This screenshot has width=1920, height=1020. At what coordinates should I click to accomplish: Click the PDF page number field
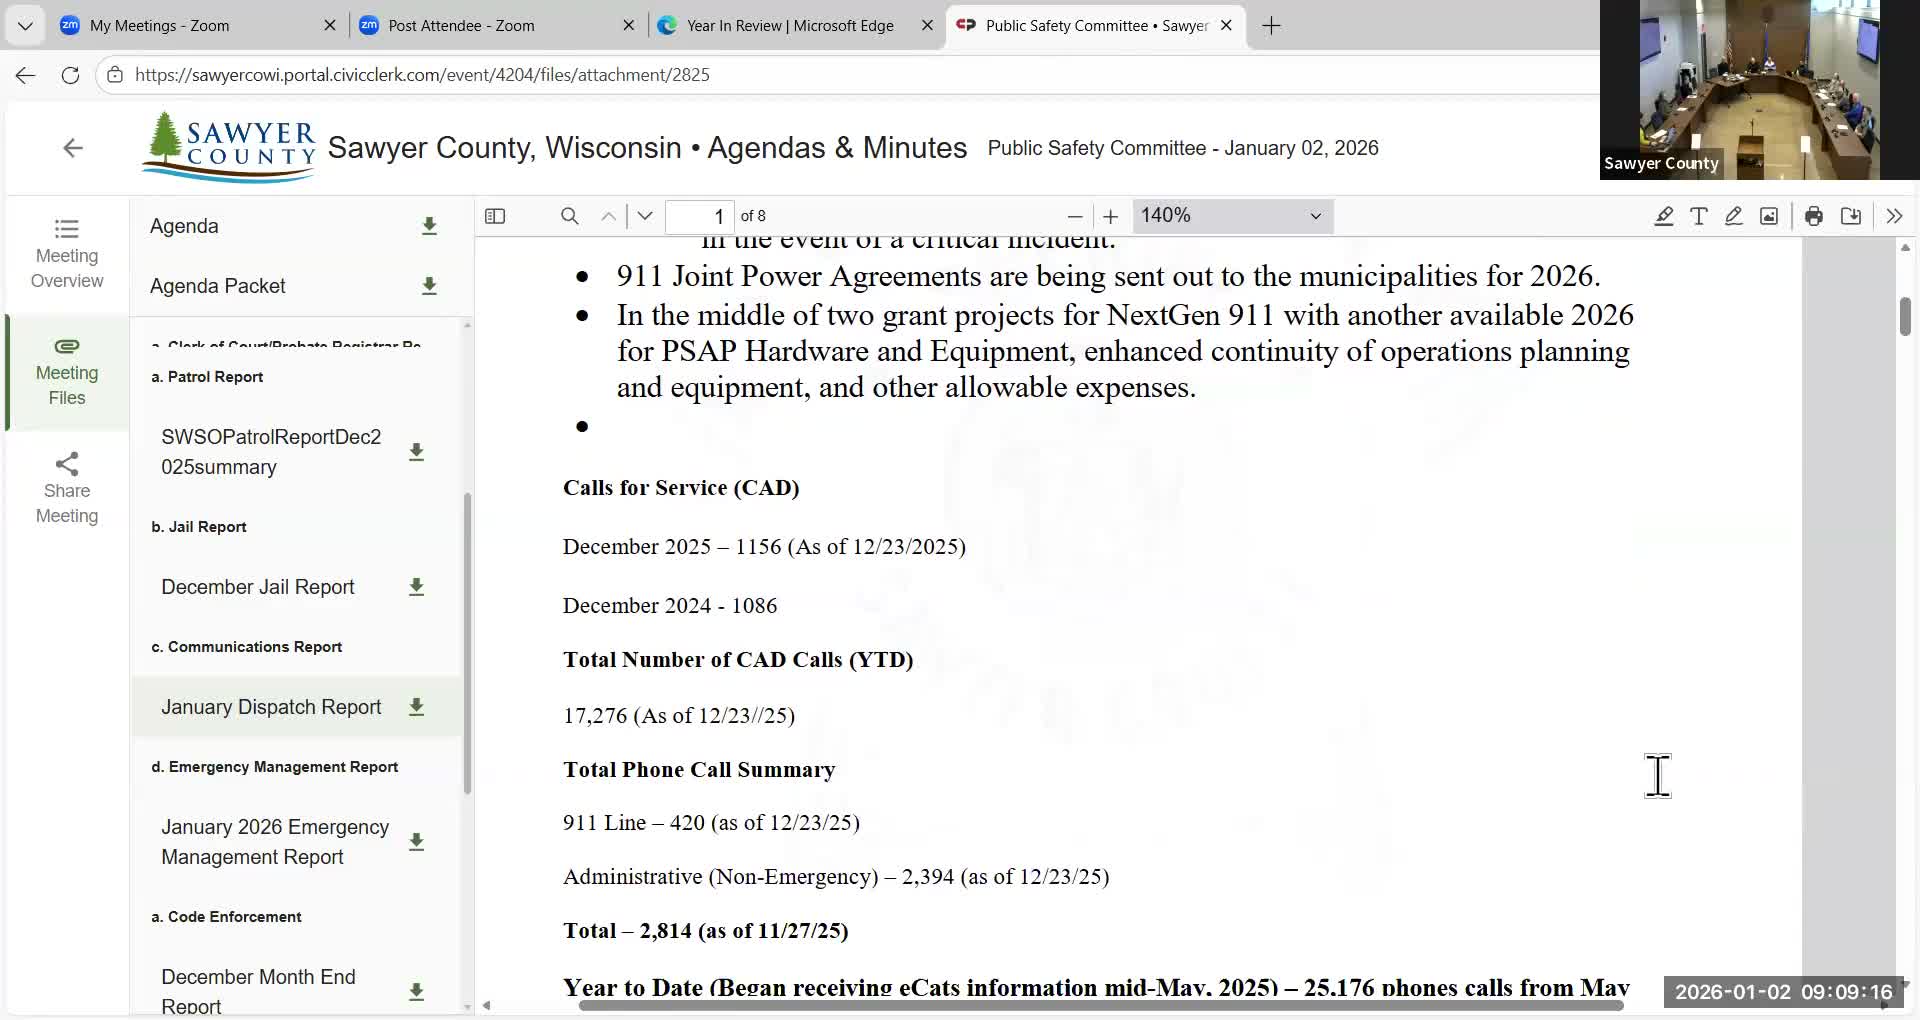pyautogui.click(x=699, y=216)
